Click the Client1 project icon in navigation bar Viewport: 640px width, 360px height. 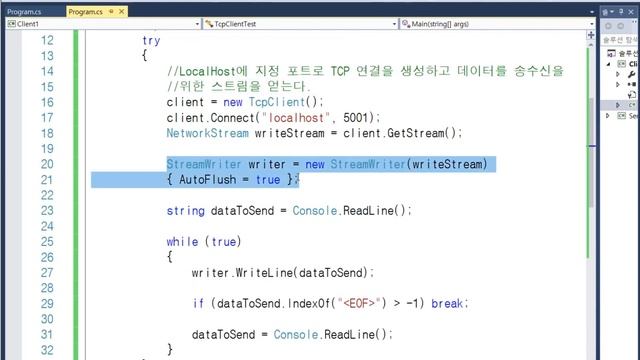(x=11, y=24)
